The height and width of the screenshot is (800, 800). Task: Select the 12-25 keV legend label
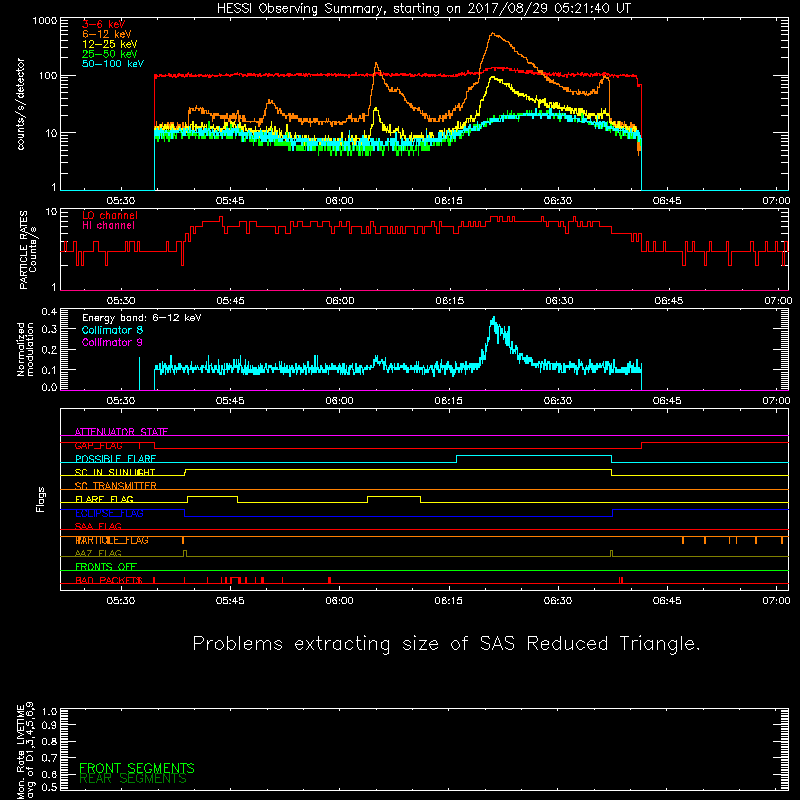click(x=110, y=44)
